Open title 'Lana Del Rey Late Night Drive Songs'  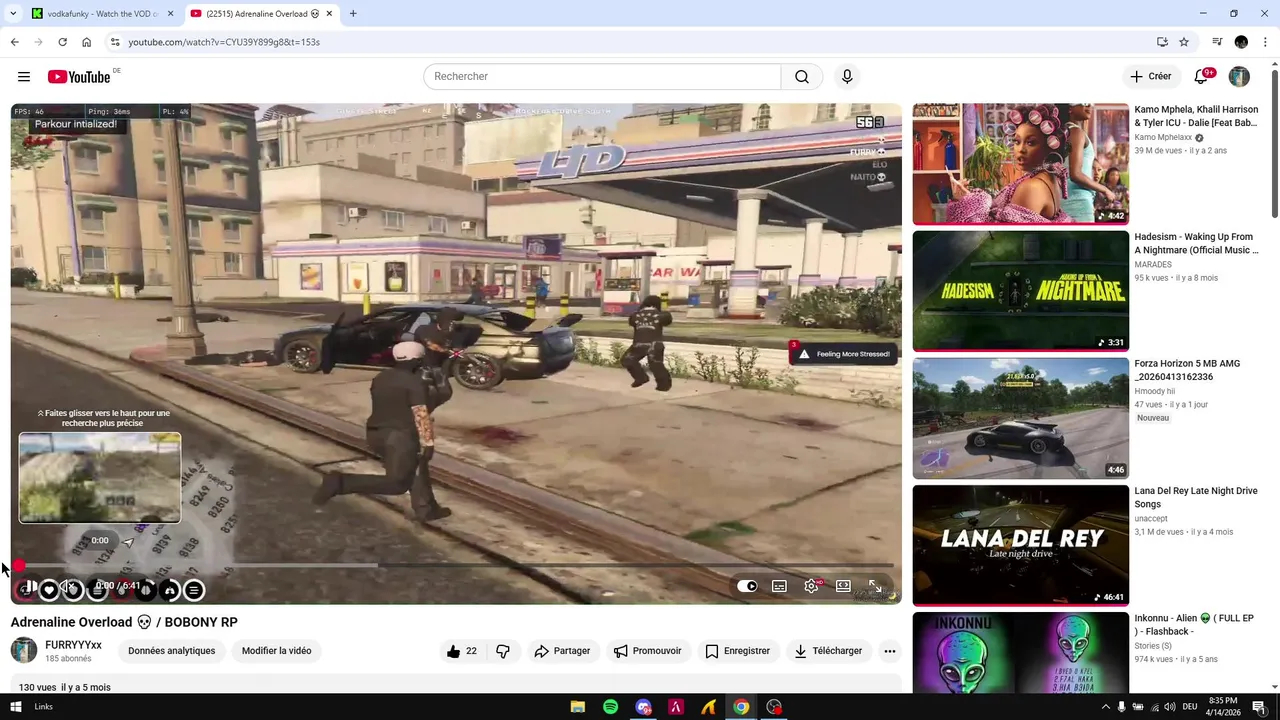pyautogui.click(x=1196, y=497)
